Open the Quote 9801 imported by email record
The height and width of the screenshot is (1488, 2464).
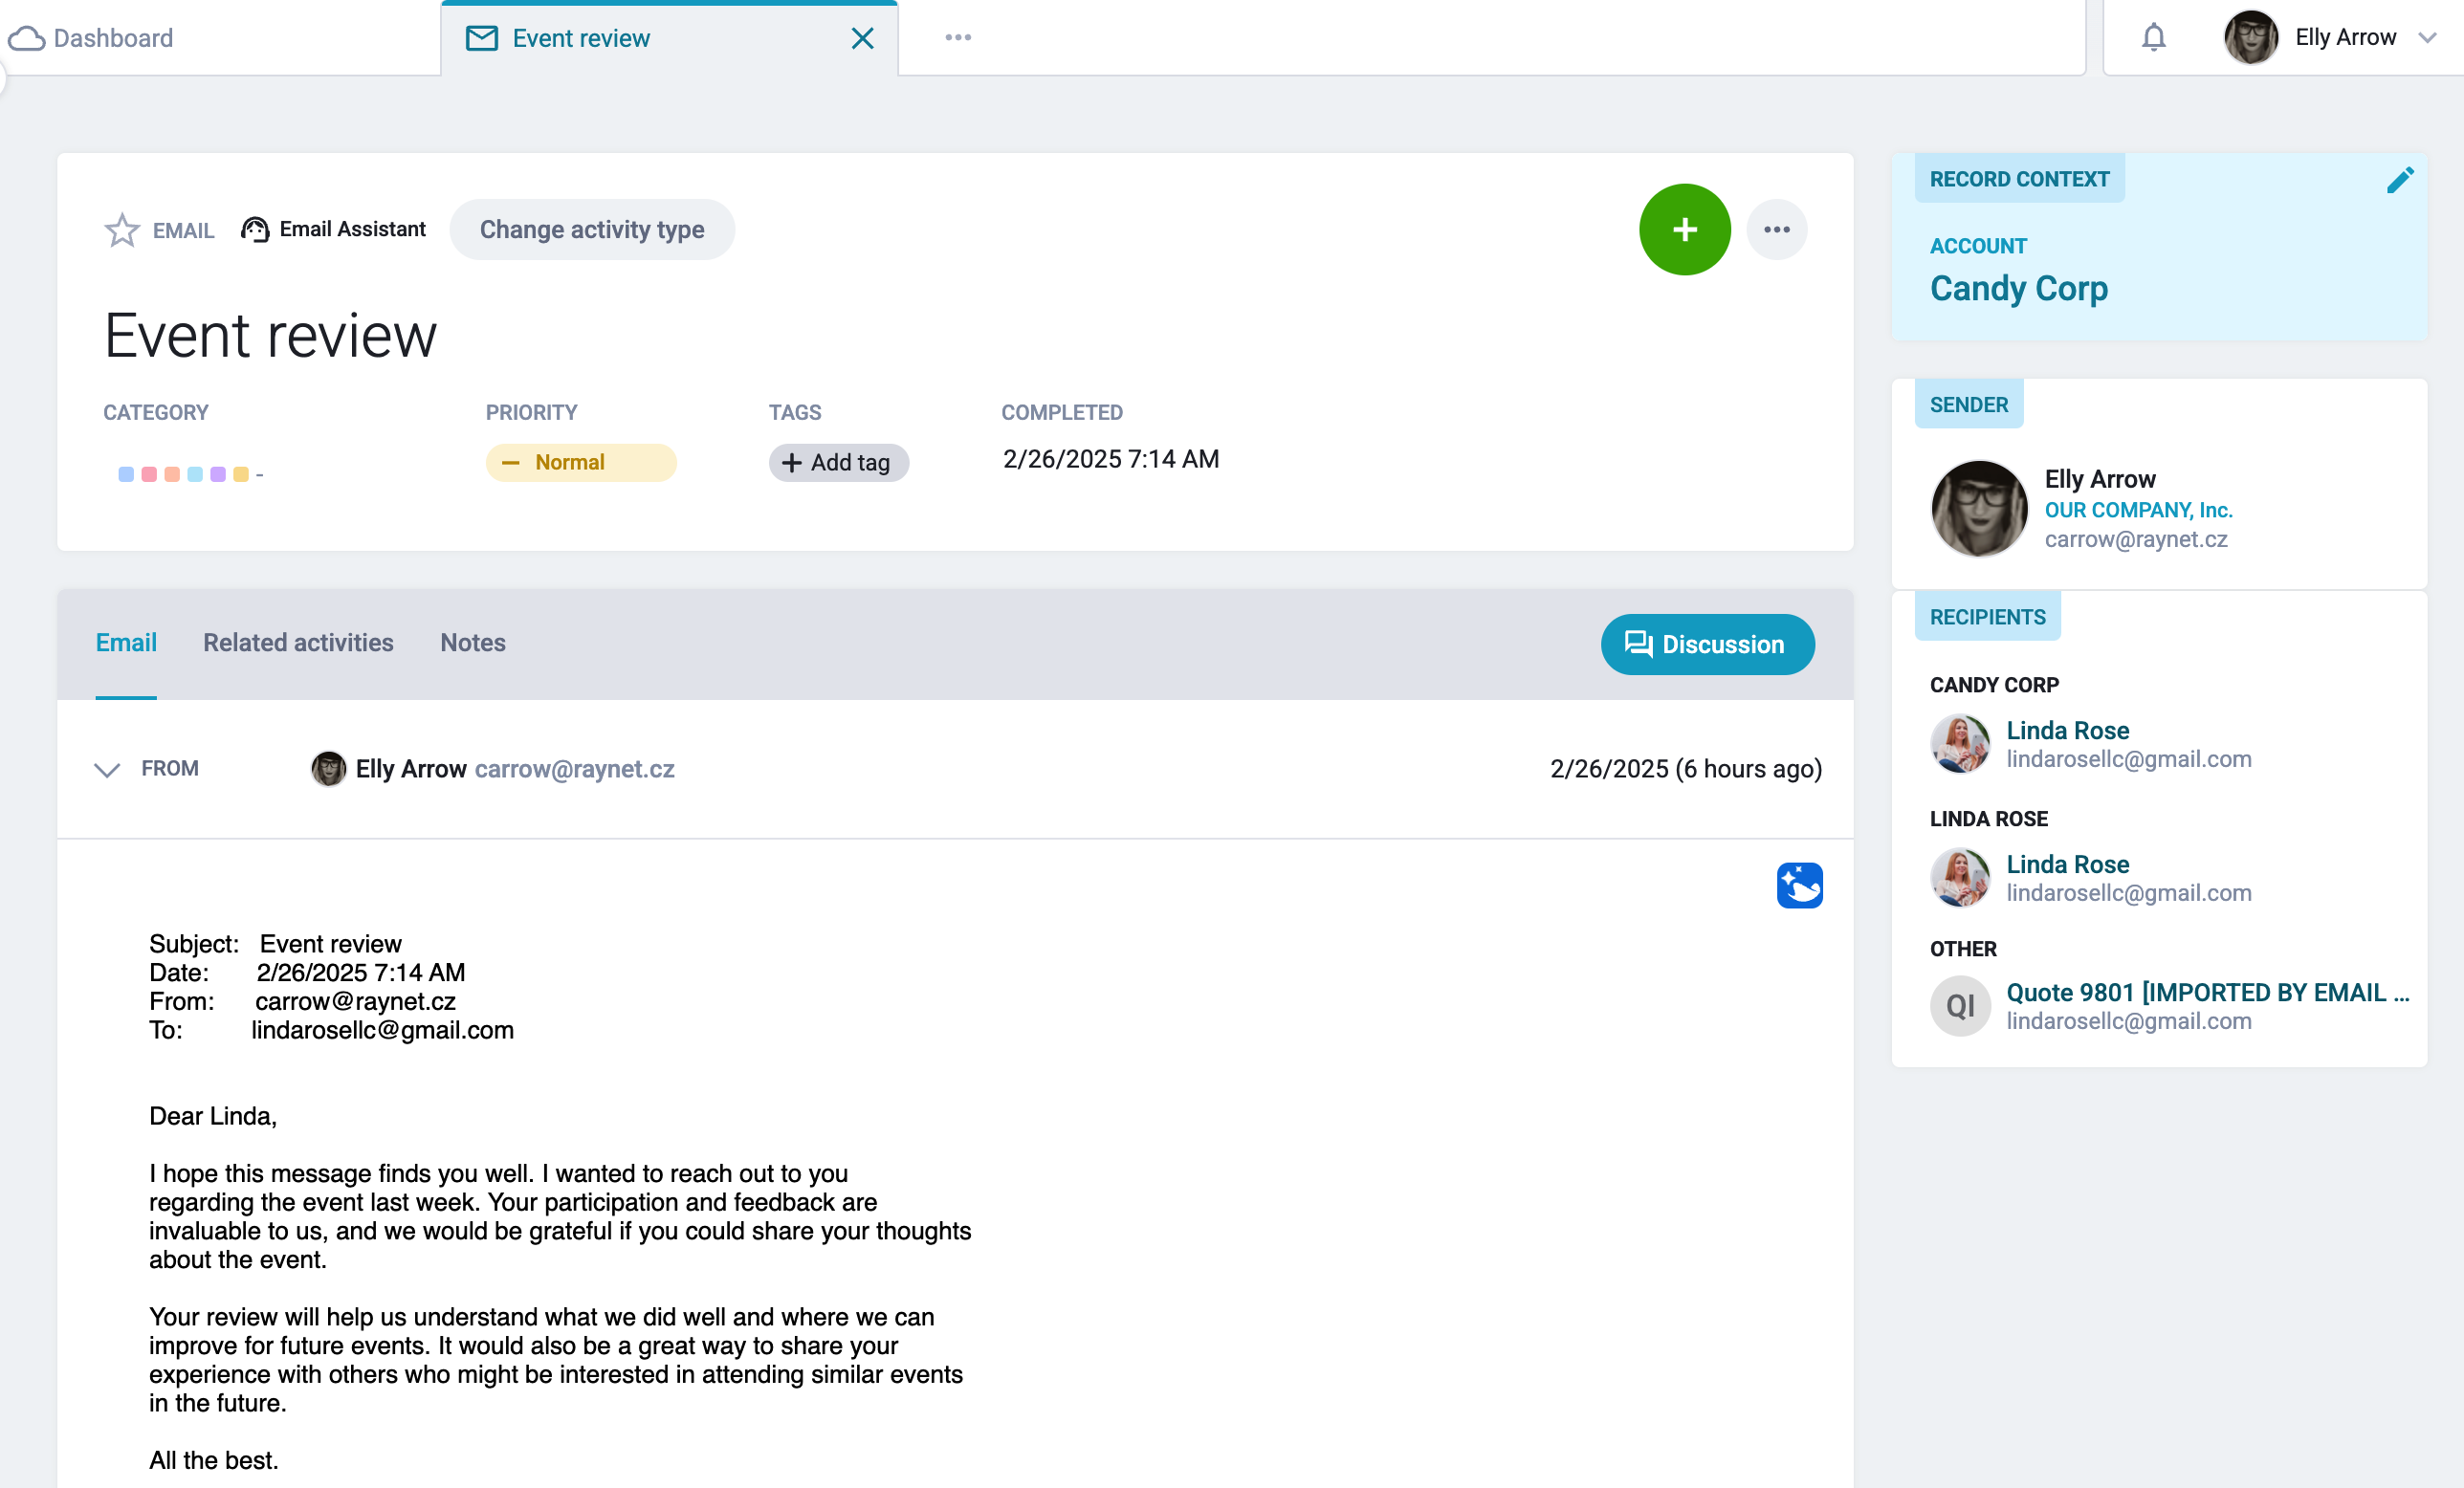[x=2208, y=993]
